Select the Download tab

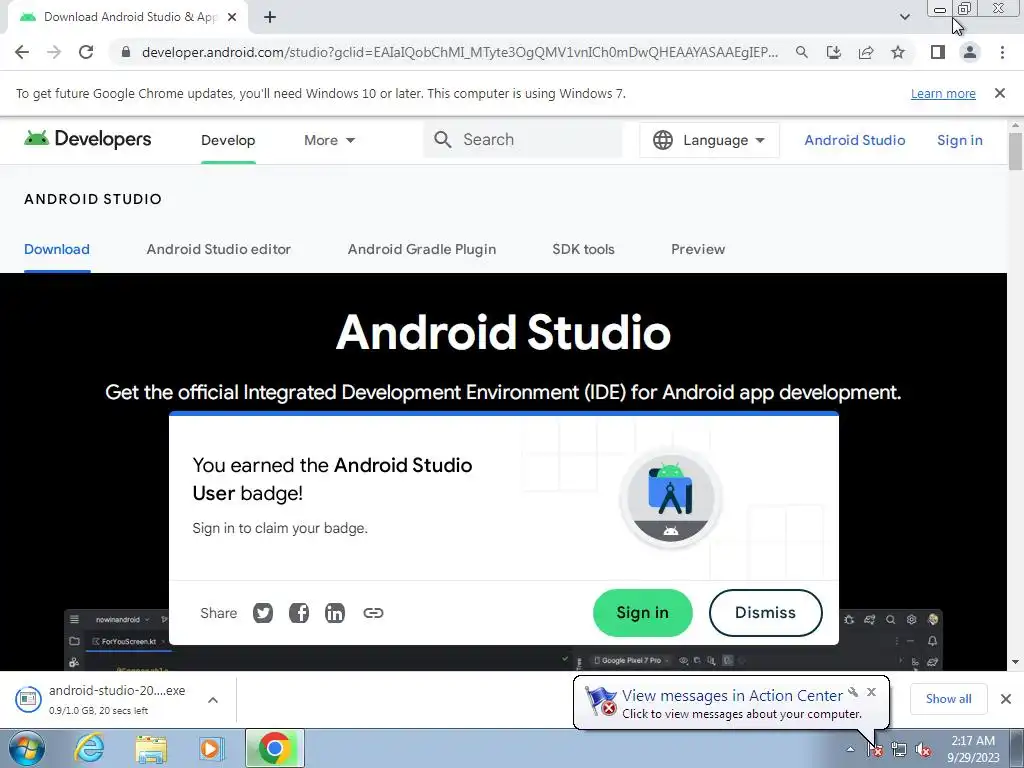[57, 249]
